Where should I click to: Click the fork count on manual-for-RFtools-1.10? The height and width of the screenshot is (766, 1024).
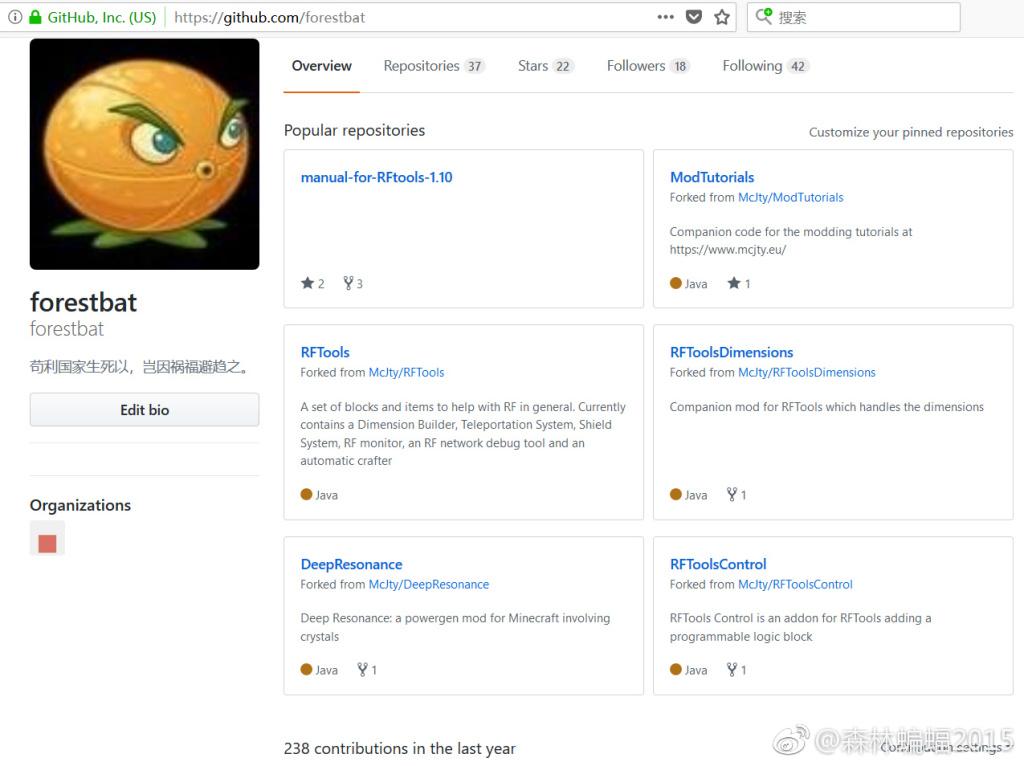click(353, 283)
